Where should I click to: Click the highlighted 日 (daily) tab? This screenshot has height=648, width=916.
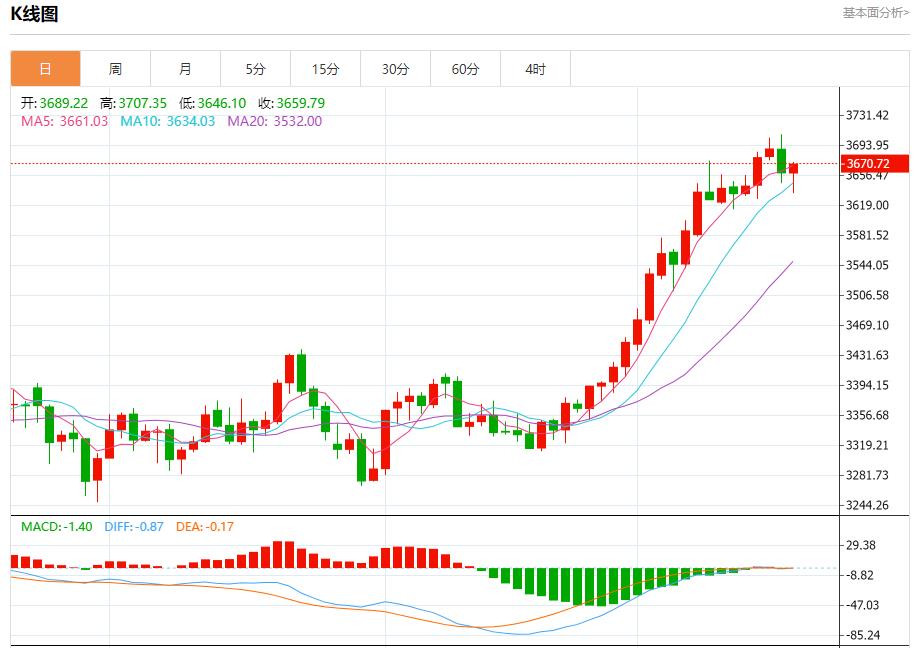[45, 69]
